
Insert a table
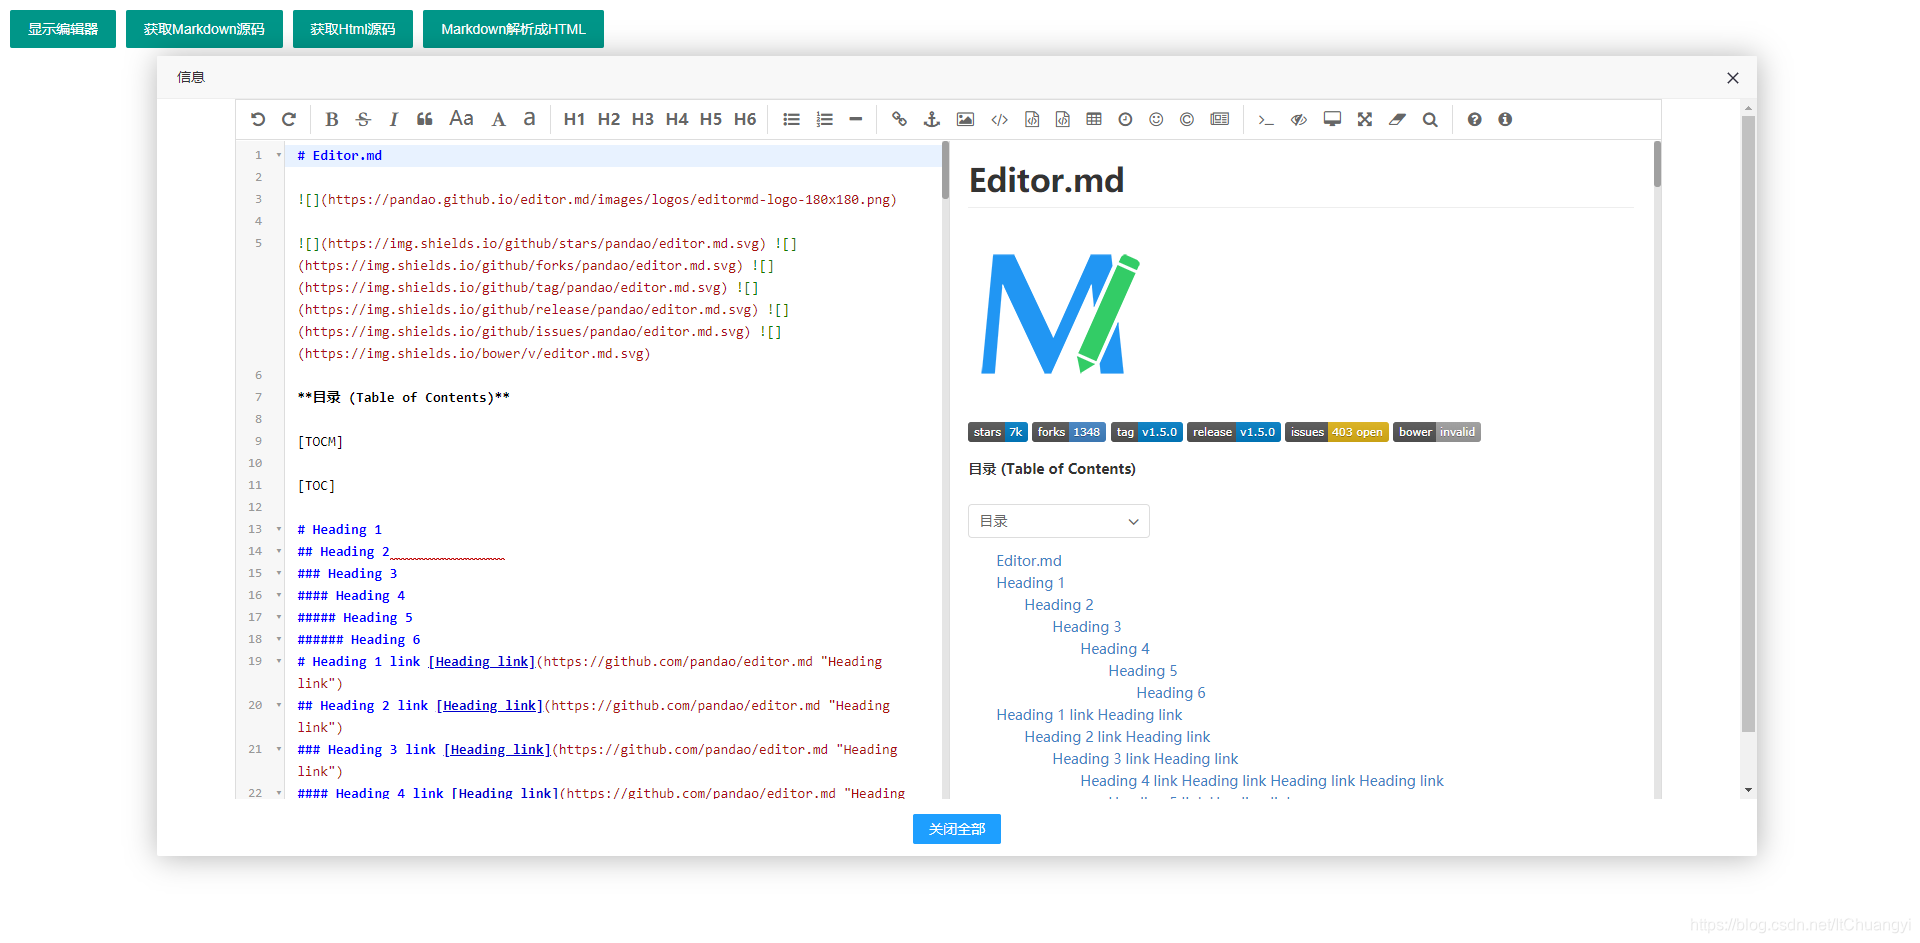pyautogui.click(x=1094, y=119)
